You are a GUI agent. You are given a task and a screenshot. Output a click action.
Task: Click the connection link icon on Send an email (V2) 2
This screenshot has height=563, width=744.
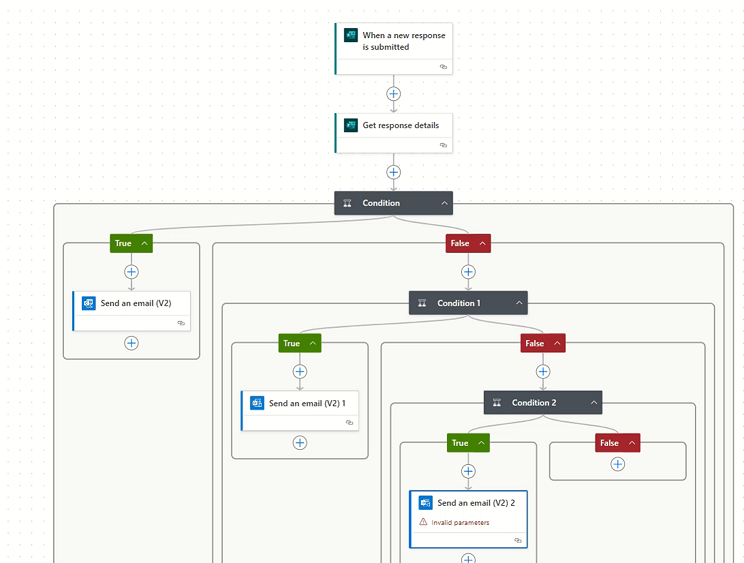[x=518, y=541]
